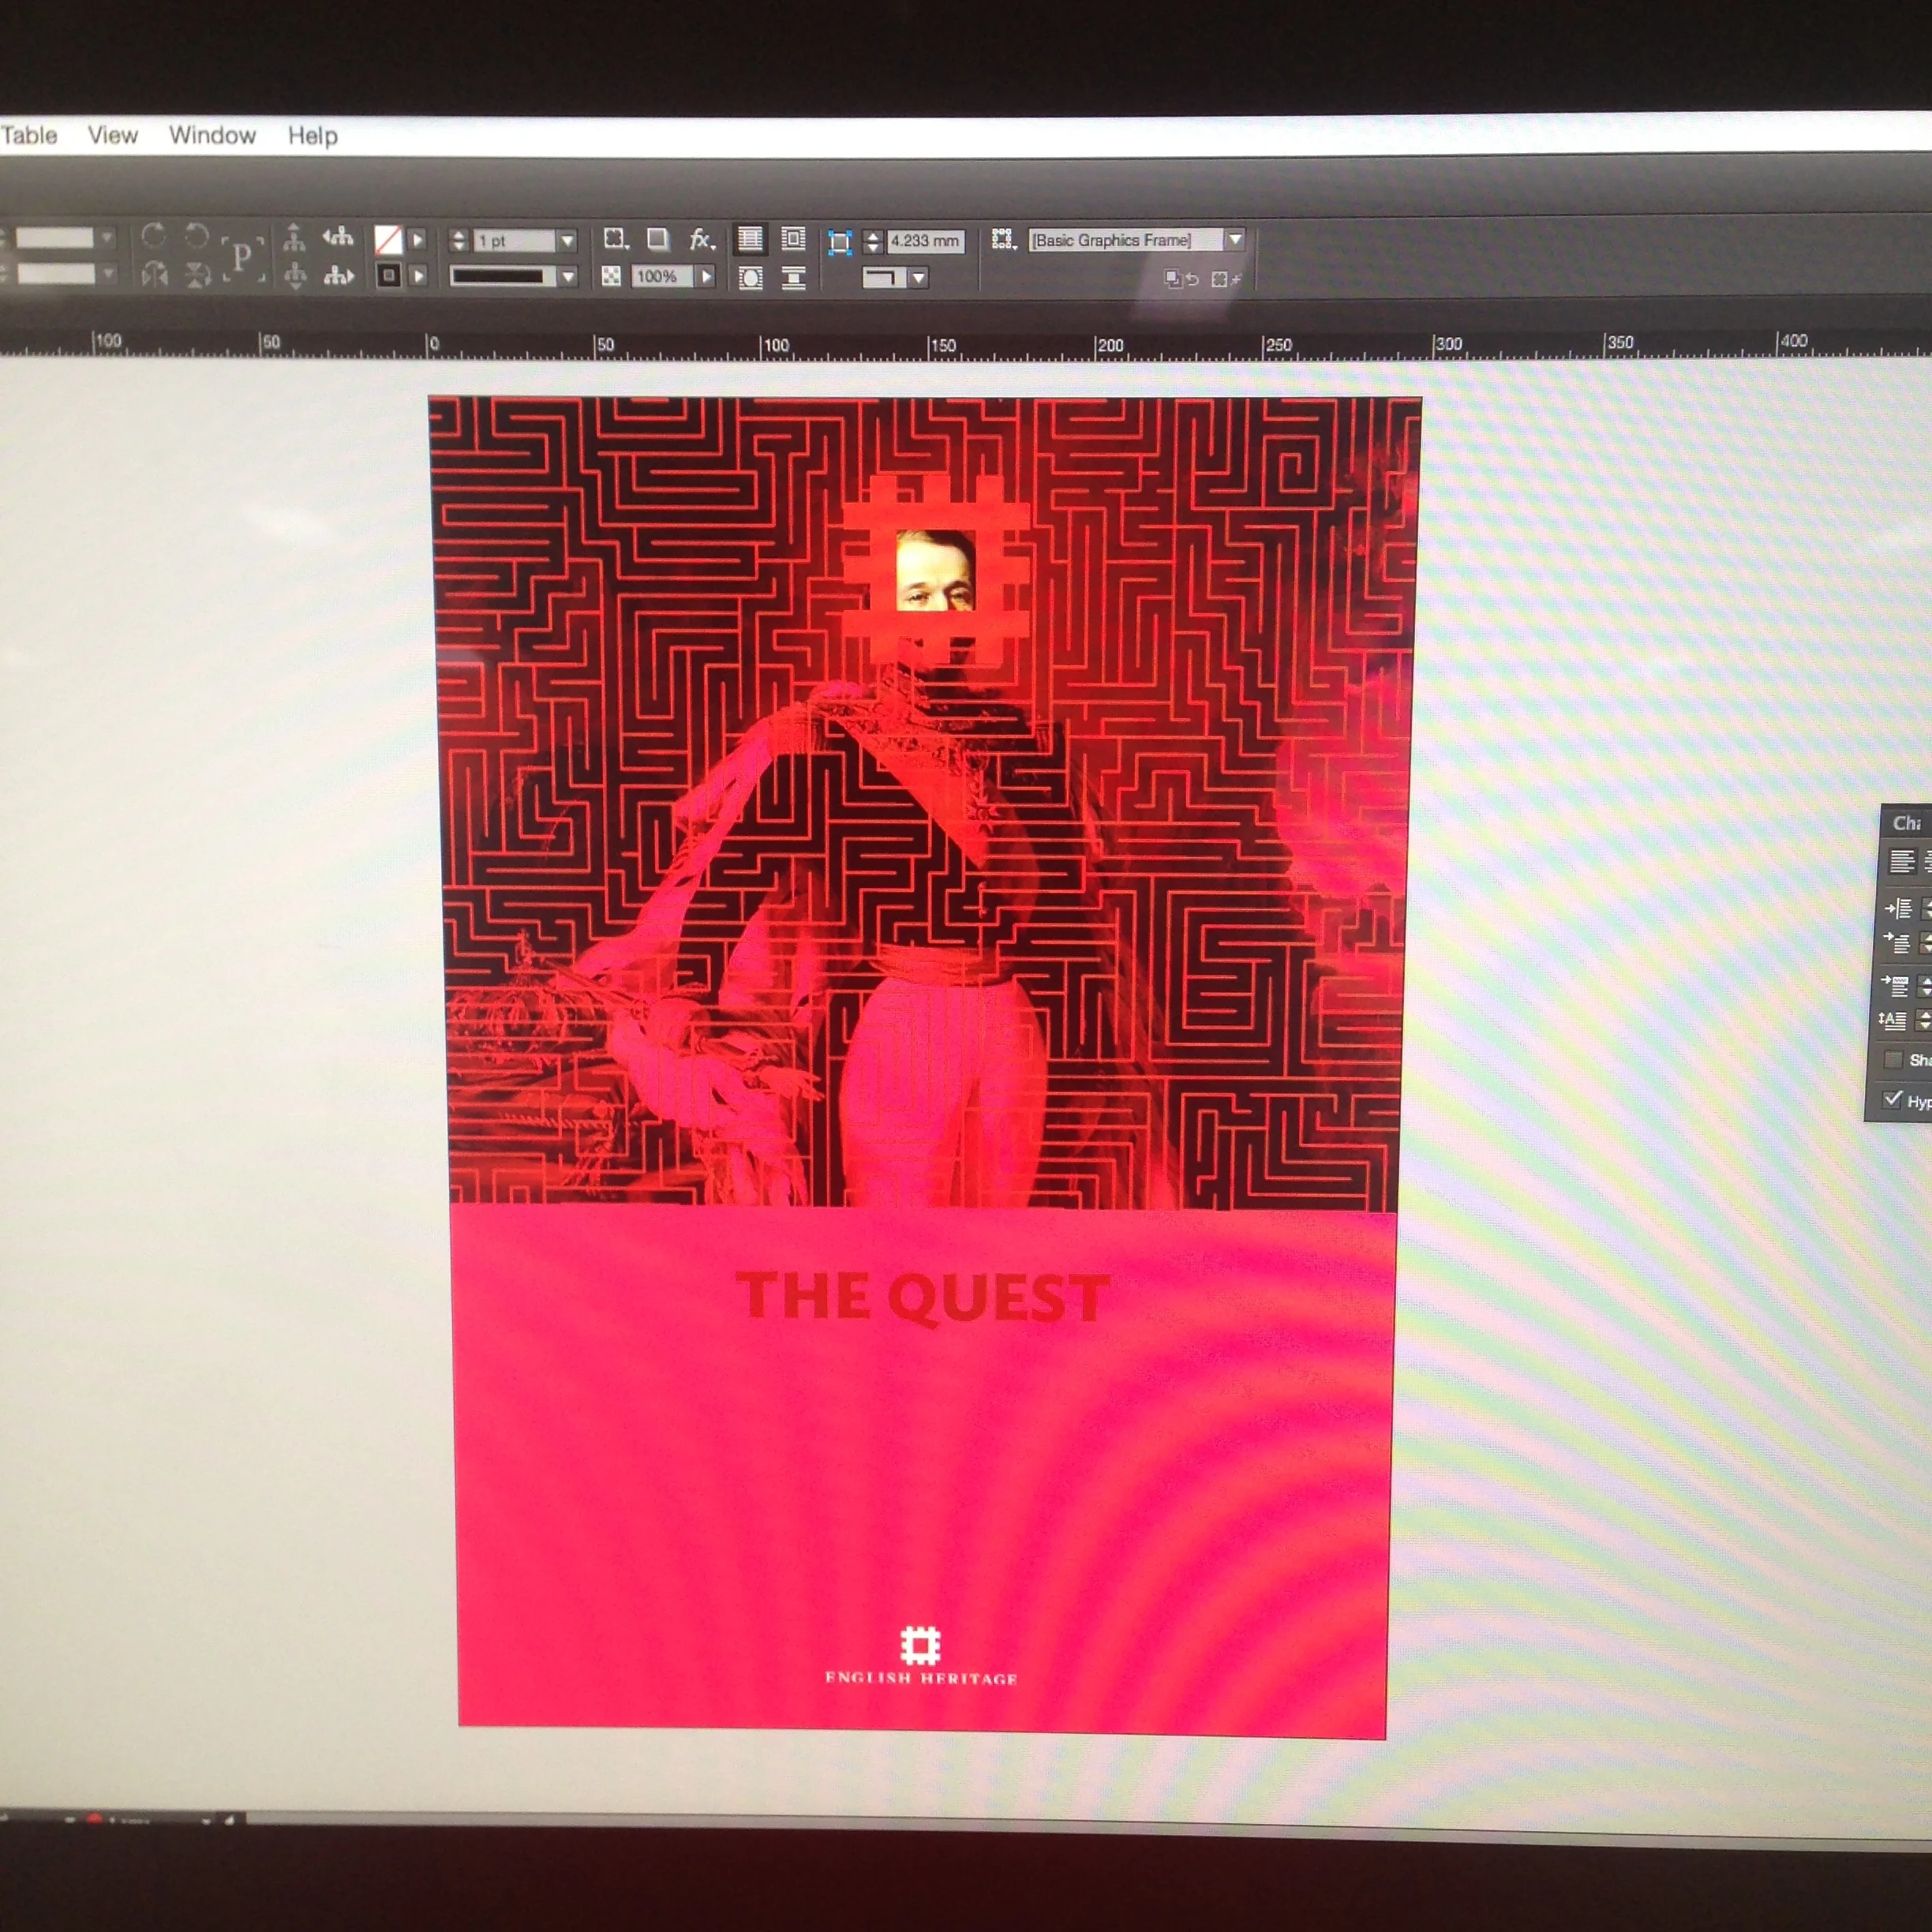Open the opacity slider arrow

pyautogui.click(x=706, y=277)
